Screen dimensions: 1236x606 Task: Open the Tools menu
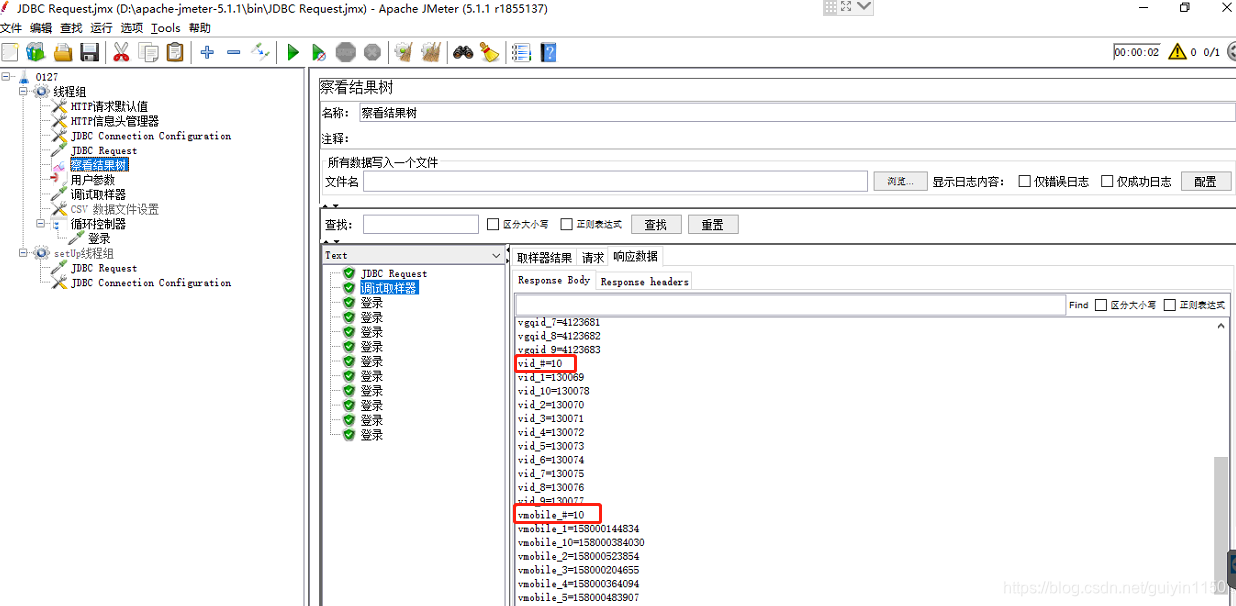(x=165, y=28)
